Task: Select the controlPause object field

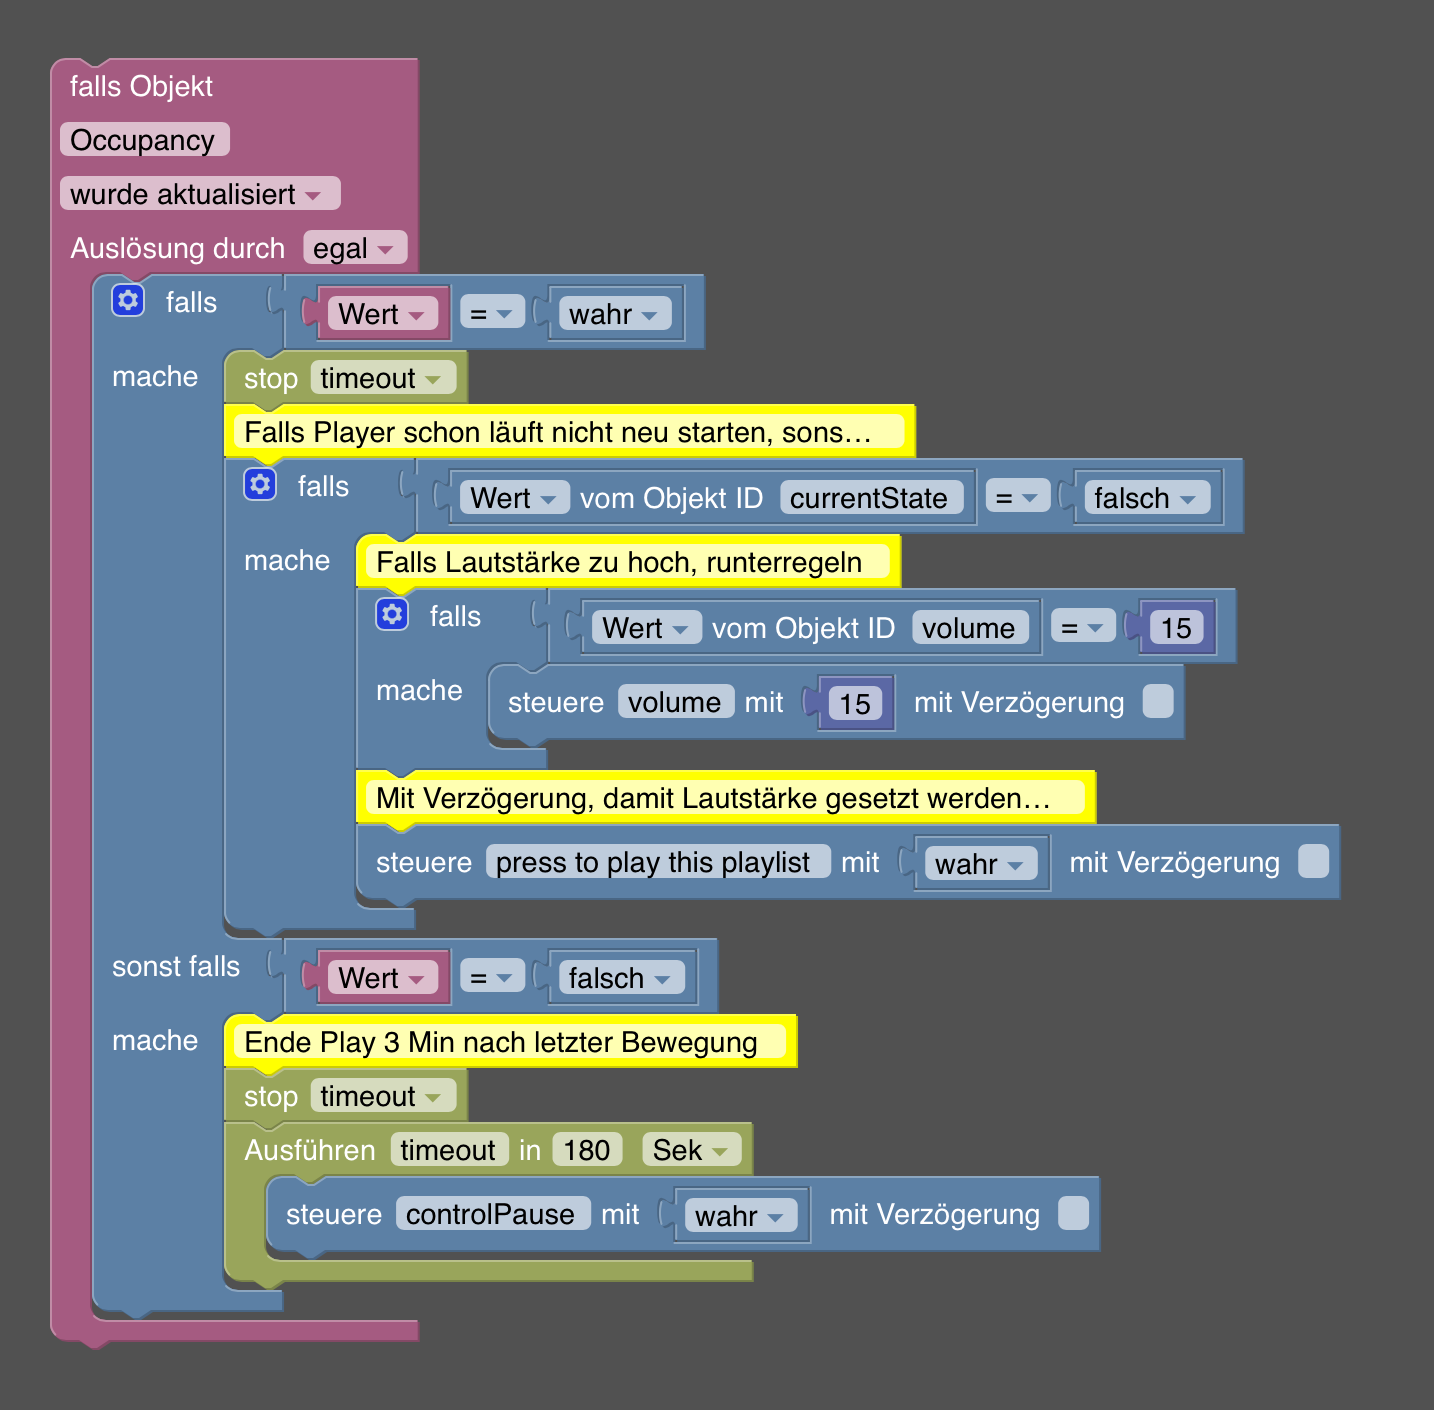Action: (x=493, y=1214)
